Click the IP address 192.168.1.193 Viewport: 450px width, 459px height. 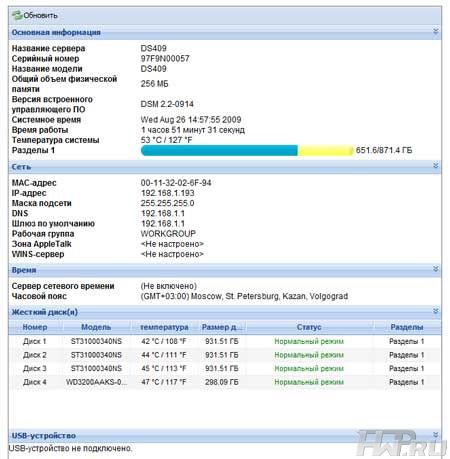point(168,193)
